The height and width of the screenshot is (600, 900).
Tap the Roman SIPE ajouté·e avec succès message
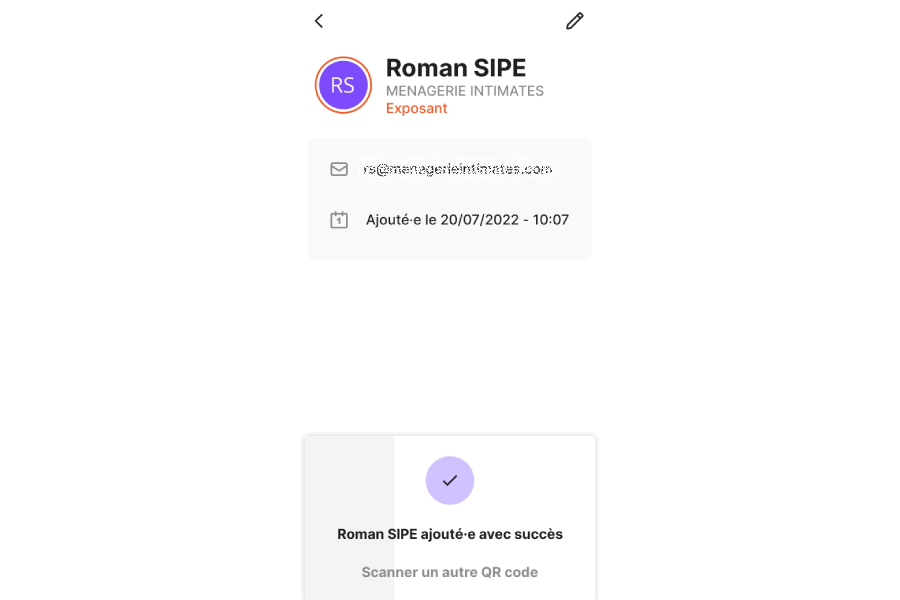click(x=450, y=534)
